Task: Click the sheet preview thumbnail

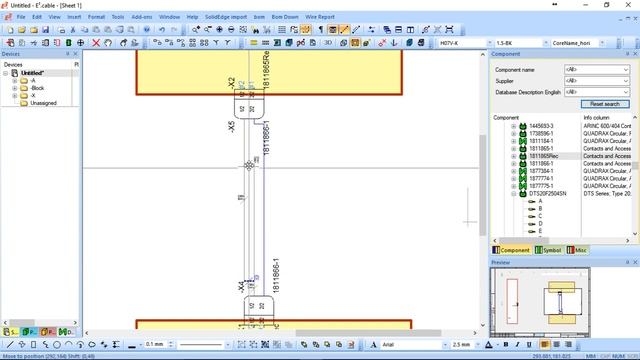Action: [540, 302]
